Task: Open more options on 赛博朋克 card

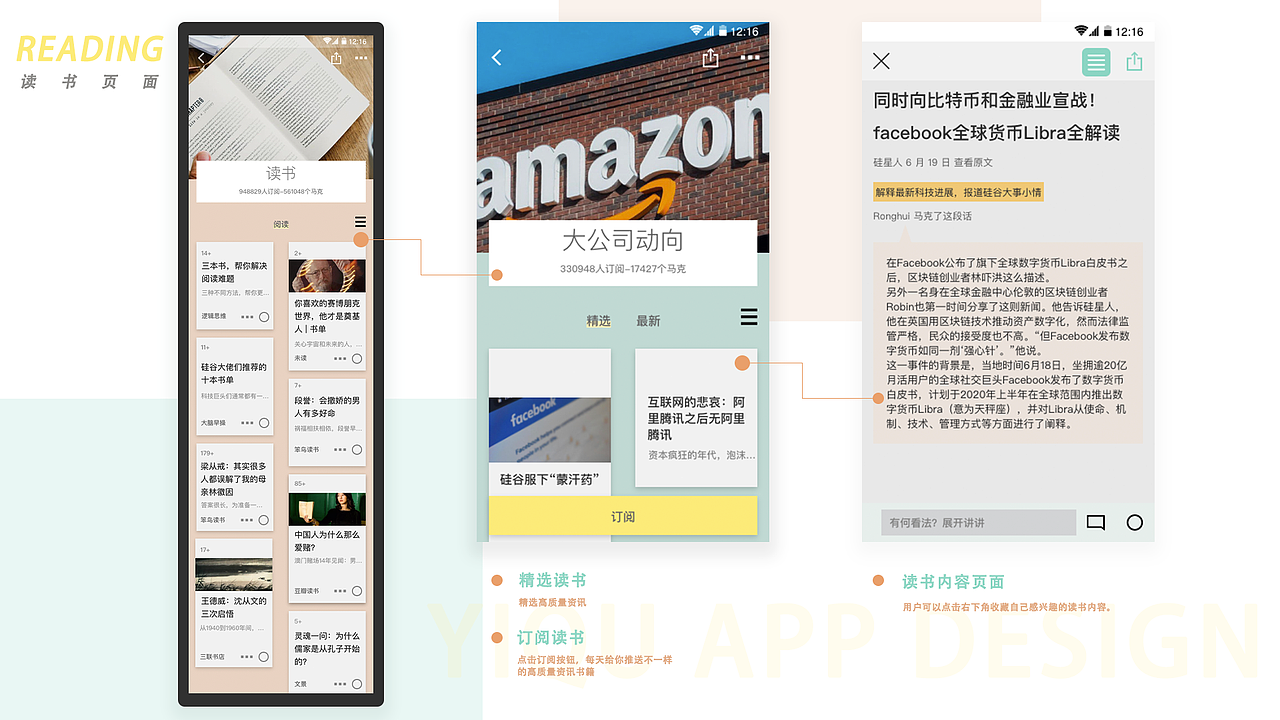Action: coord(340,358)
